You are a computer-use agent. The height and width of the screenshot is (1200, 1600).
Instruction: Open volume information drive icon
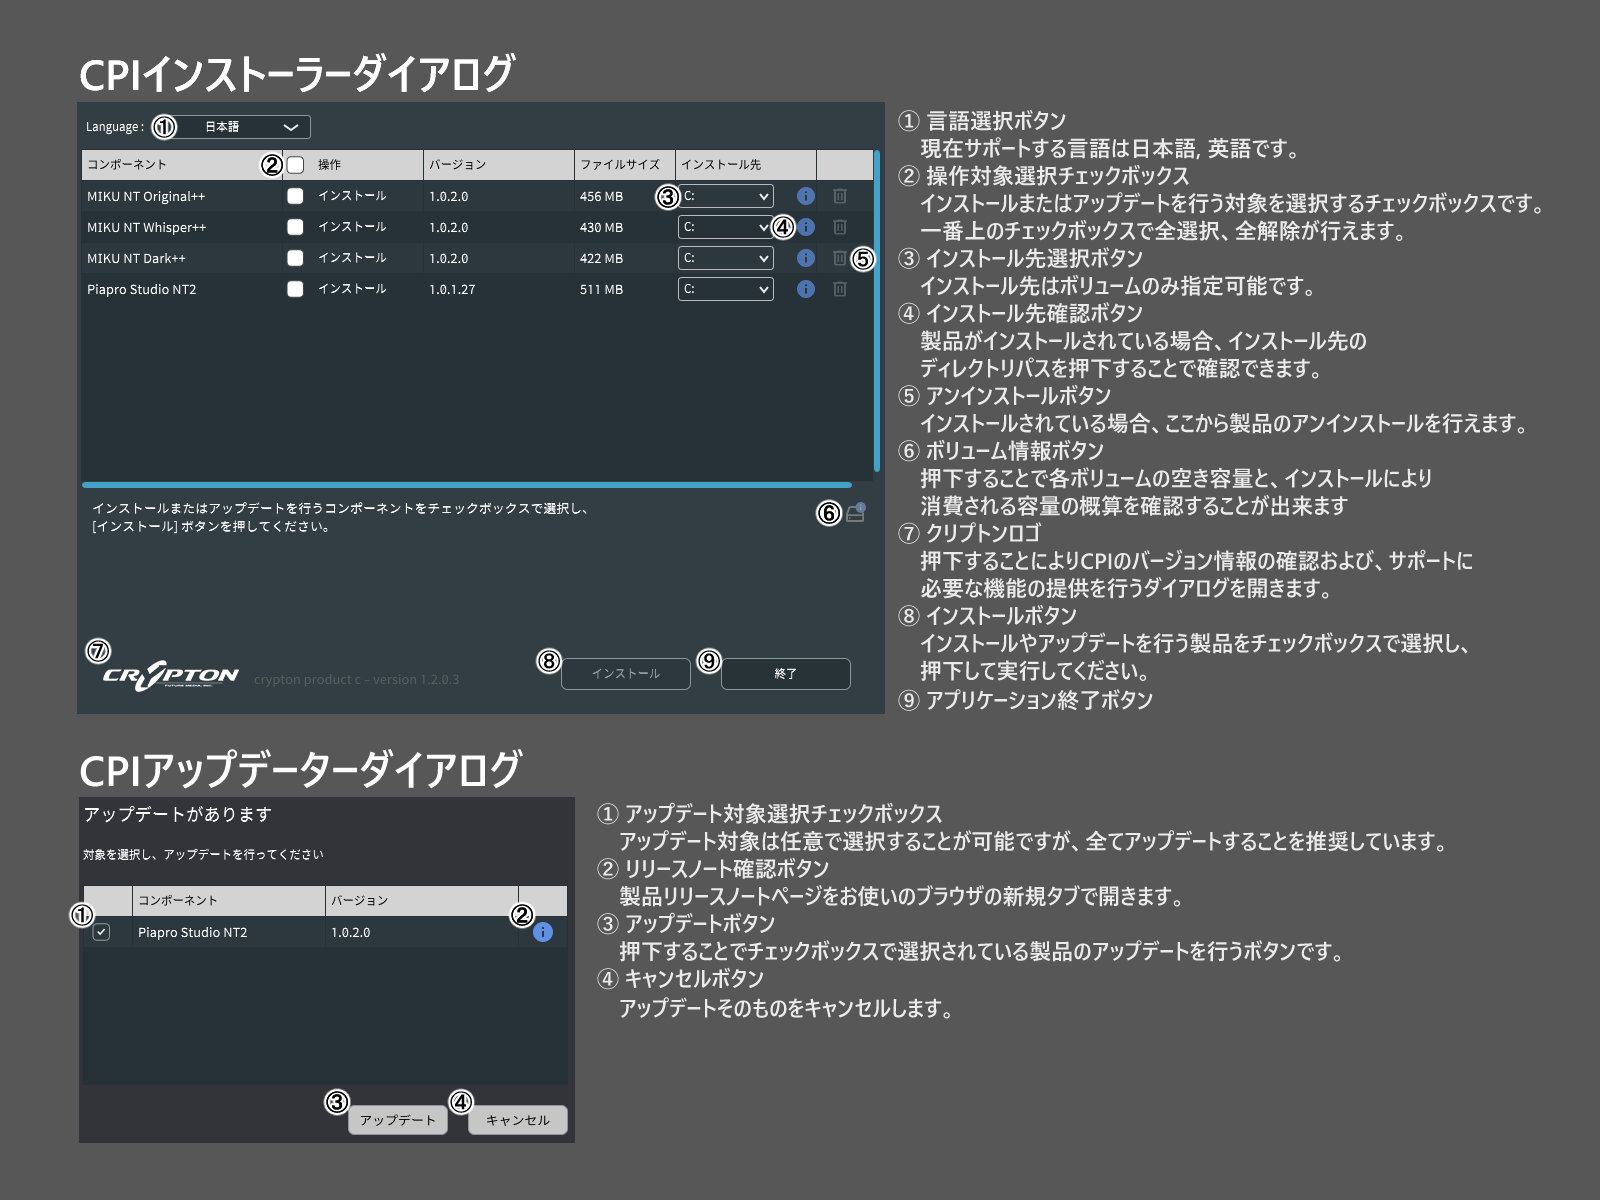tap(855, 513)
